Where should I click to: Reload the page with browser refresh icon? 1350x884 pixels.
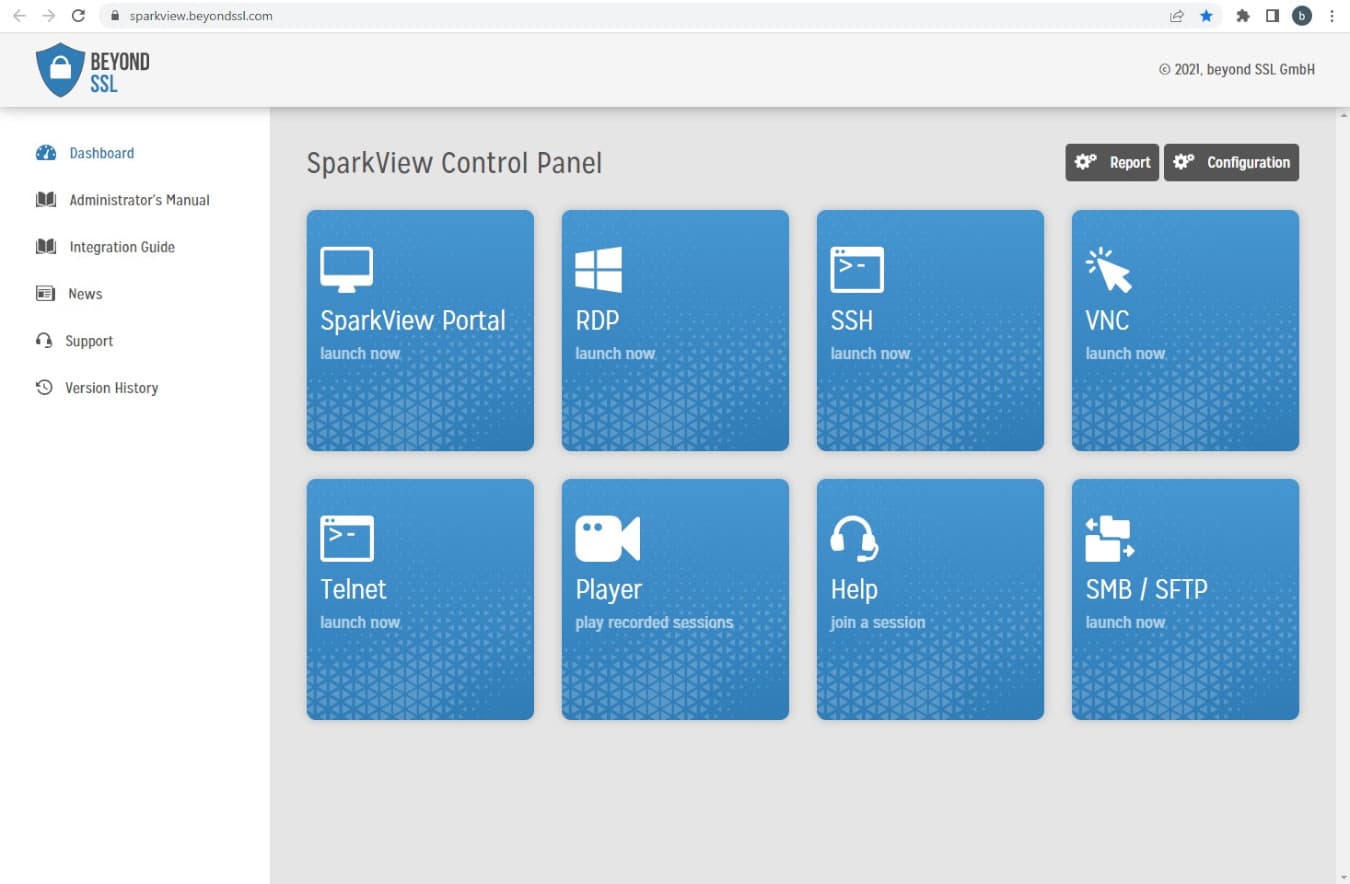(x=78, y=16)
